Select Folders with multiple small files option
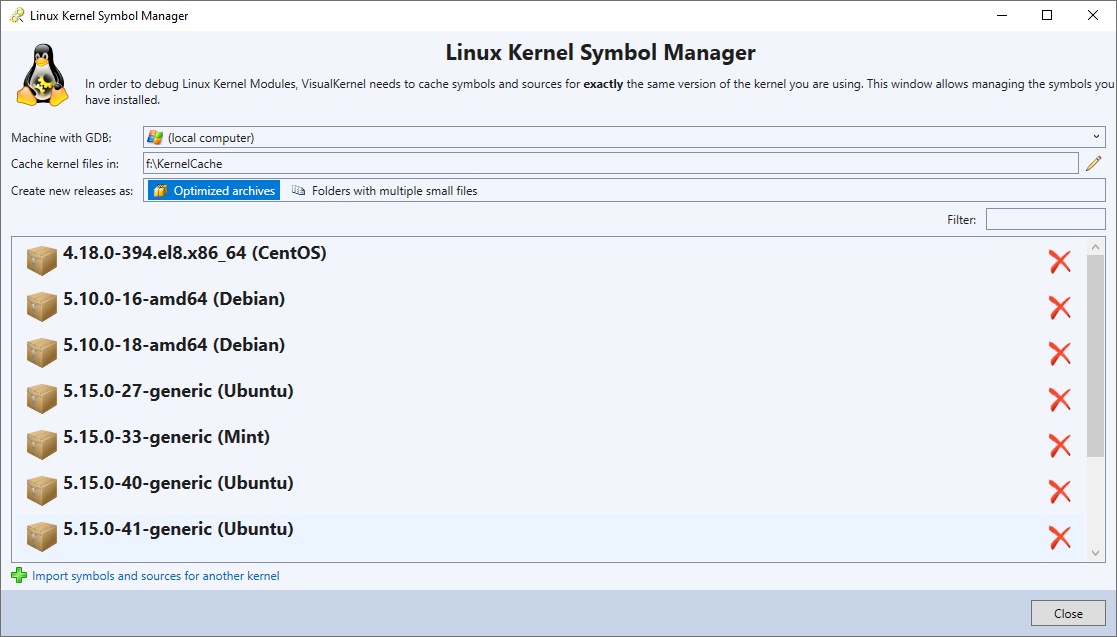The image size is (1117, 637). point(385,190)
